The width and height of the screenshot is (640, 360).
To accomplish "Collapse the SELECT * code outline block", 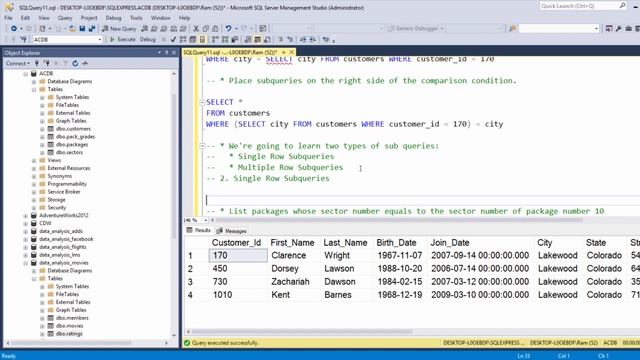I will pyautogui.click(x=202, y=102).
